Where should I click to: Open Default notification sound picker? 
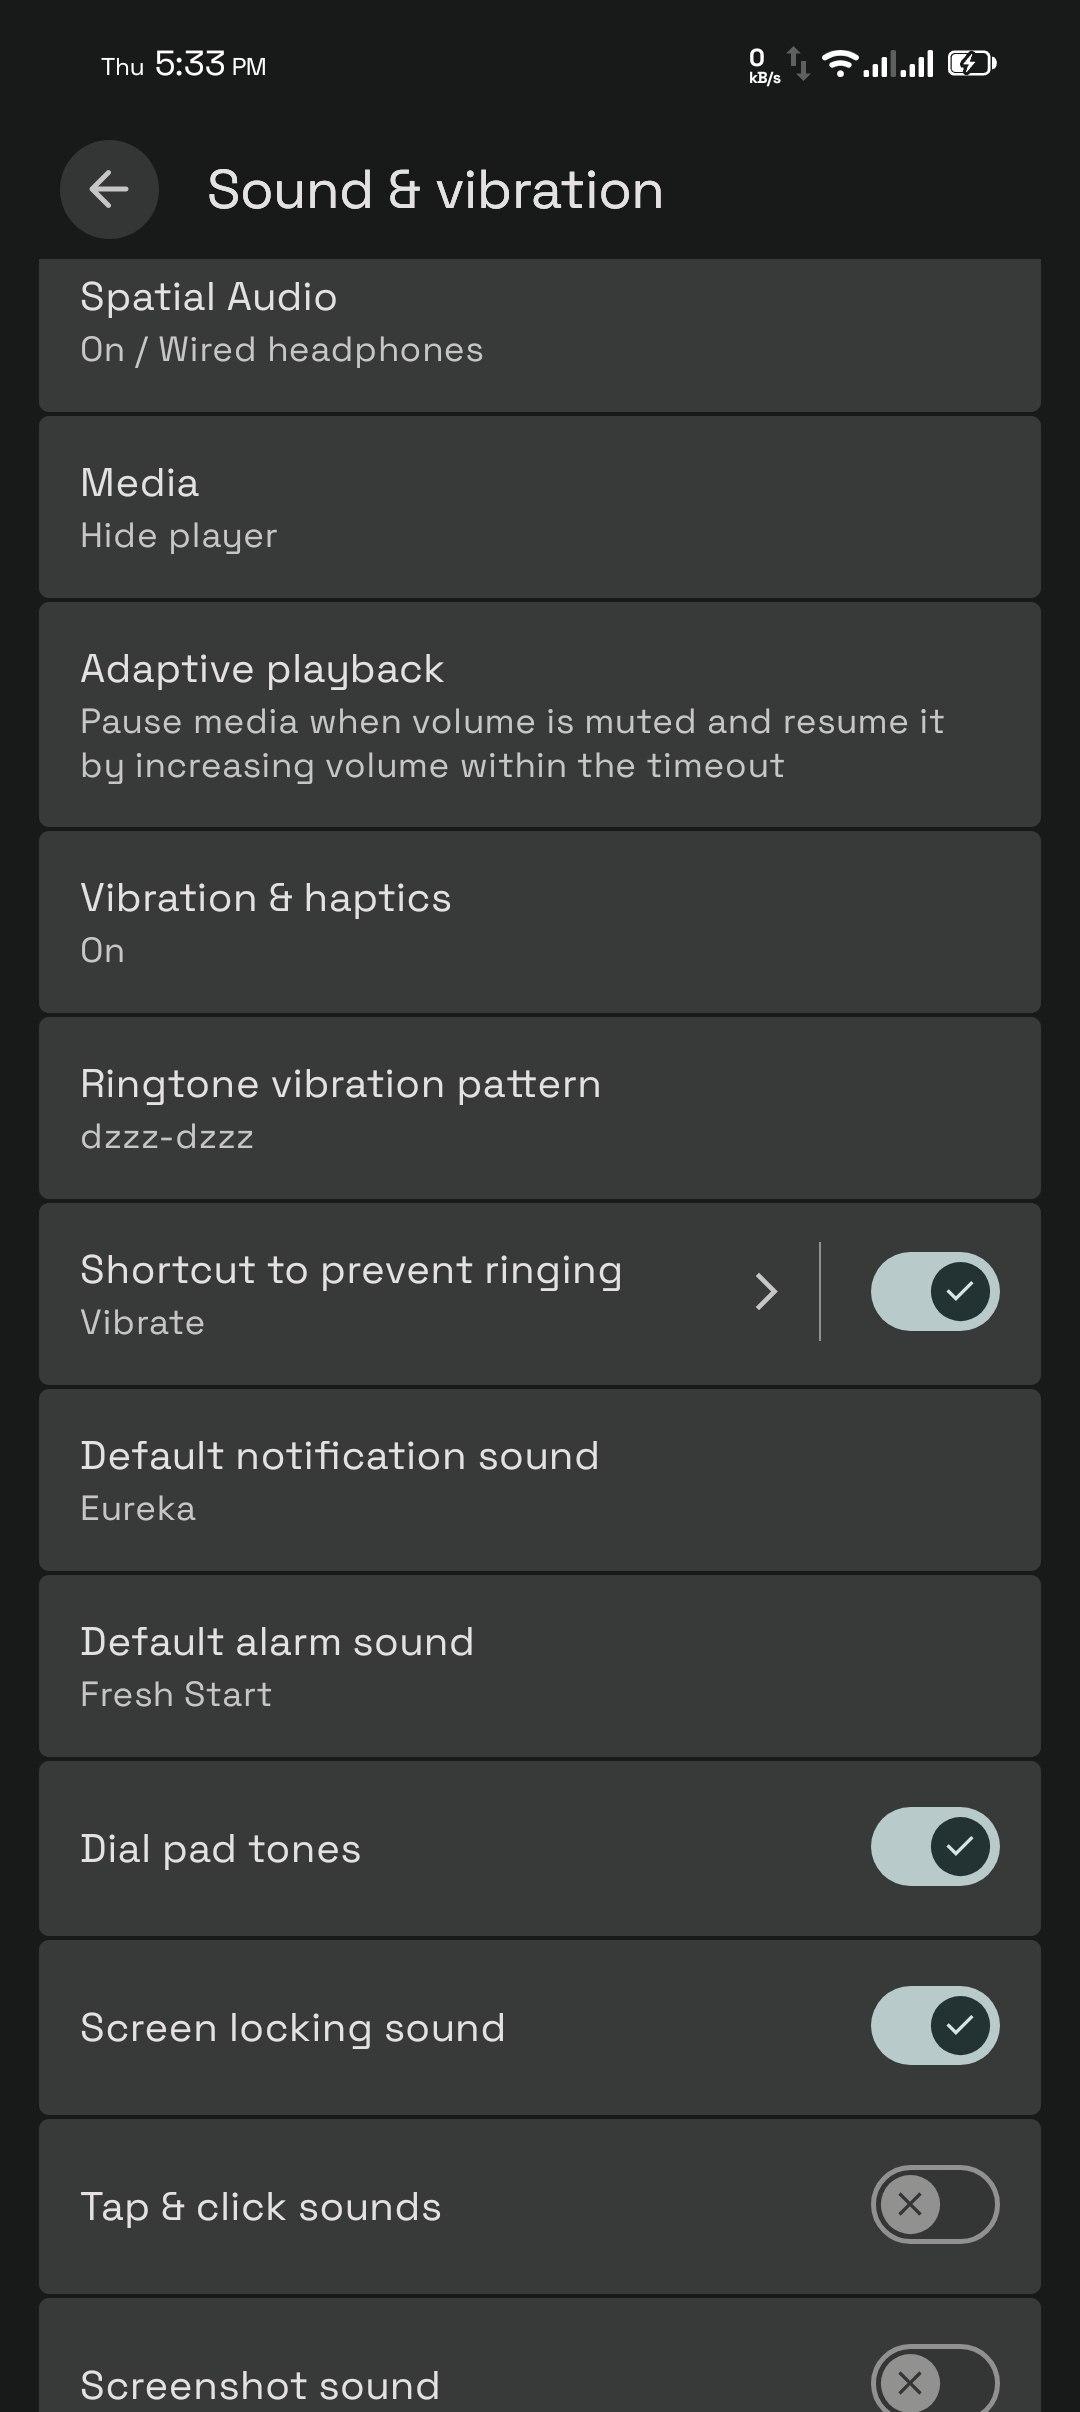click(540, 1480)
